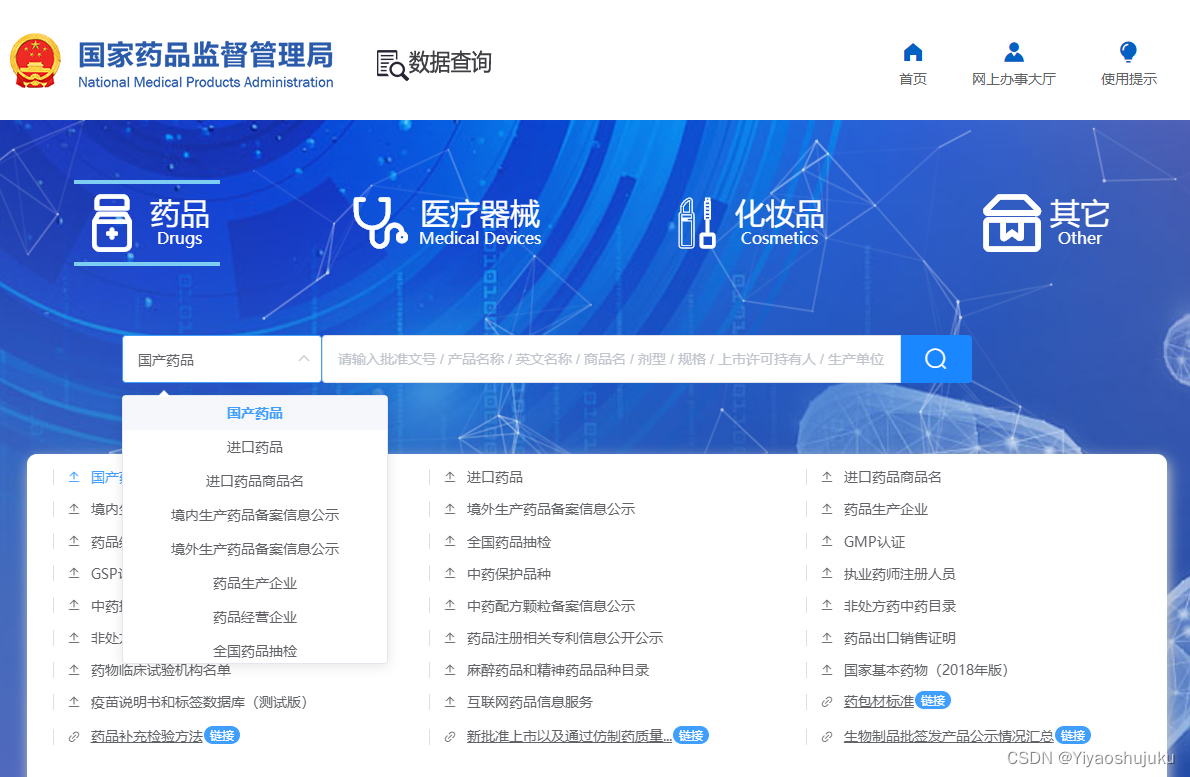
Task: Click the dropdown chevron arrow
Action: pyautogui.click(x=304, y=359)
